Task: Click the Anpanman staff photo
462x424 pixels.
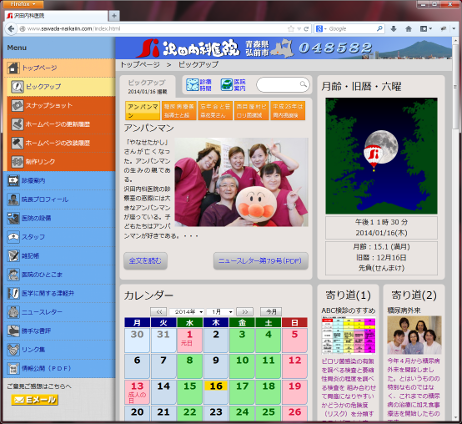Action: tap(242, 183)
